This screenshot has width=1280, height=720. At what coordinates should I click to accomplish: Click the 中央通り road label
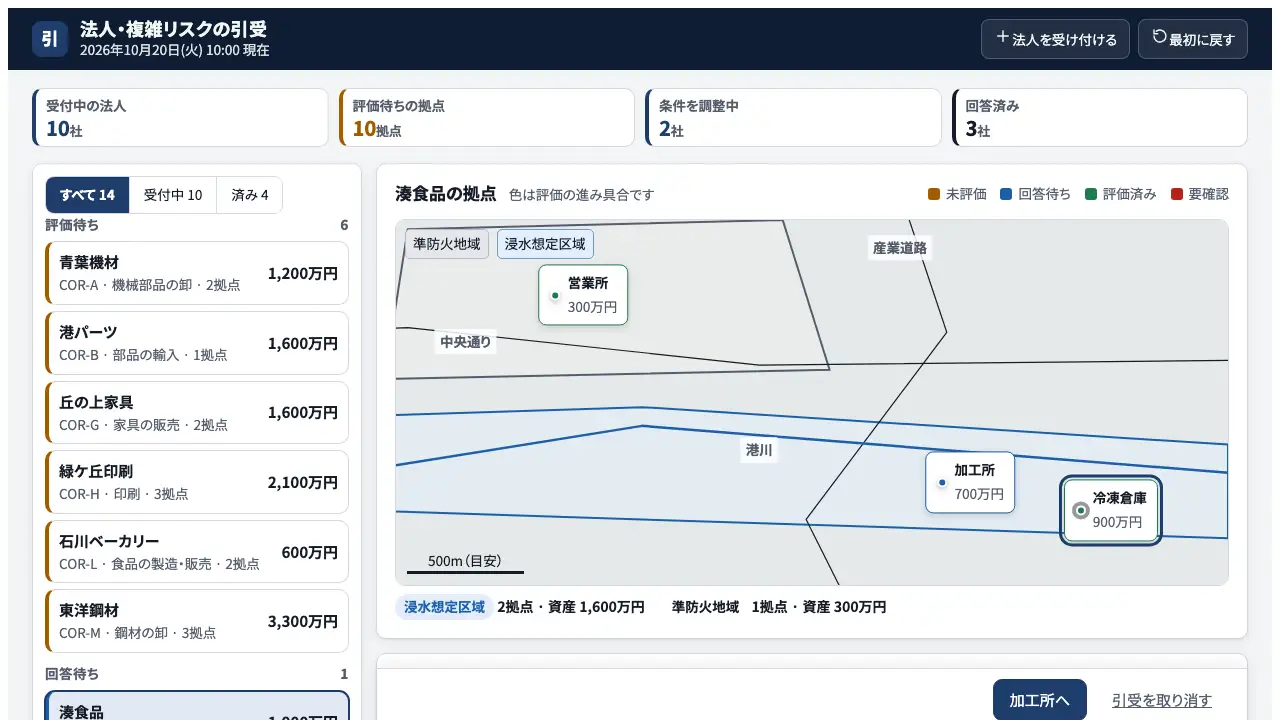coord(466,342)
